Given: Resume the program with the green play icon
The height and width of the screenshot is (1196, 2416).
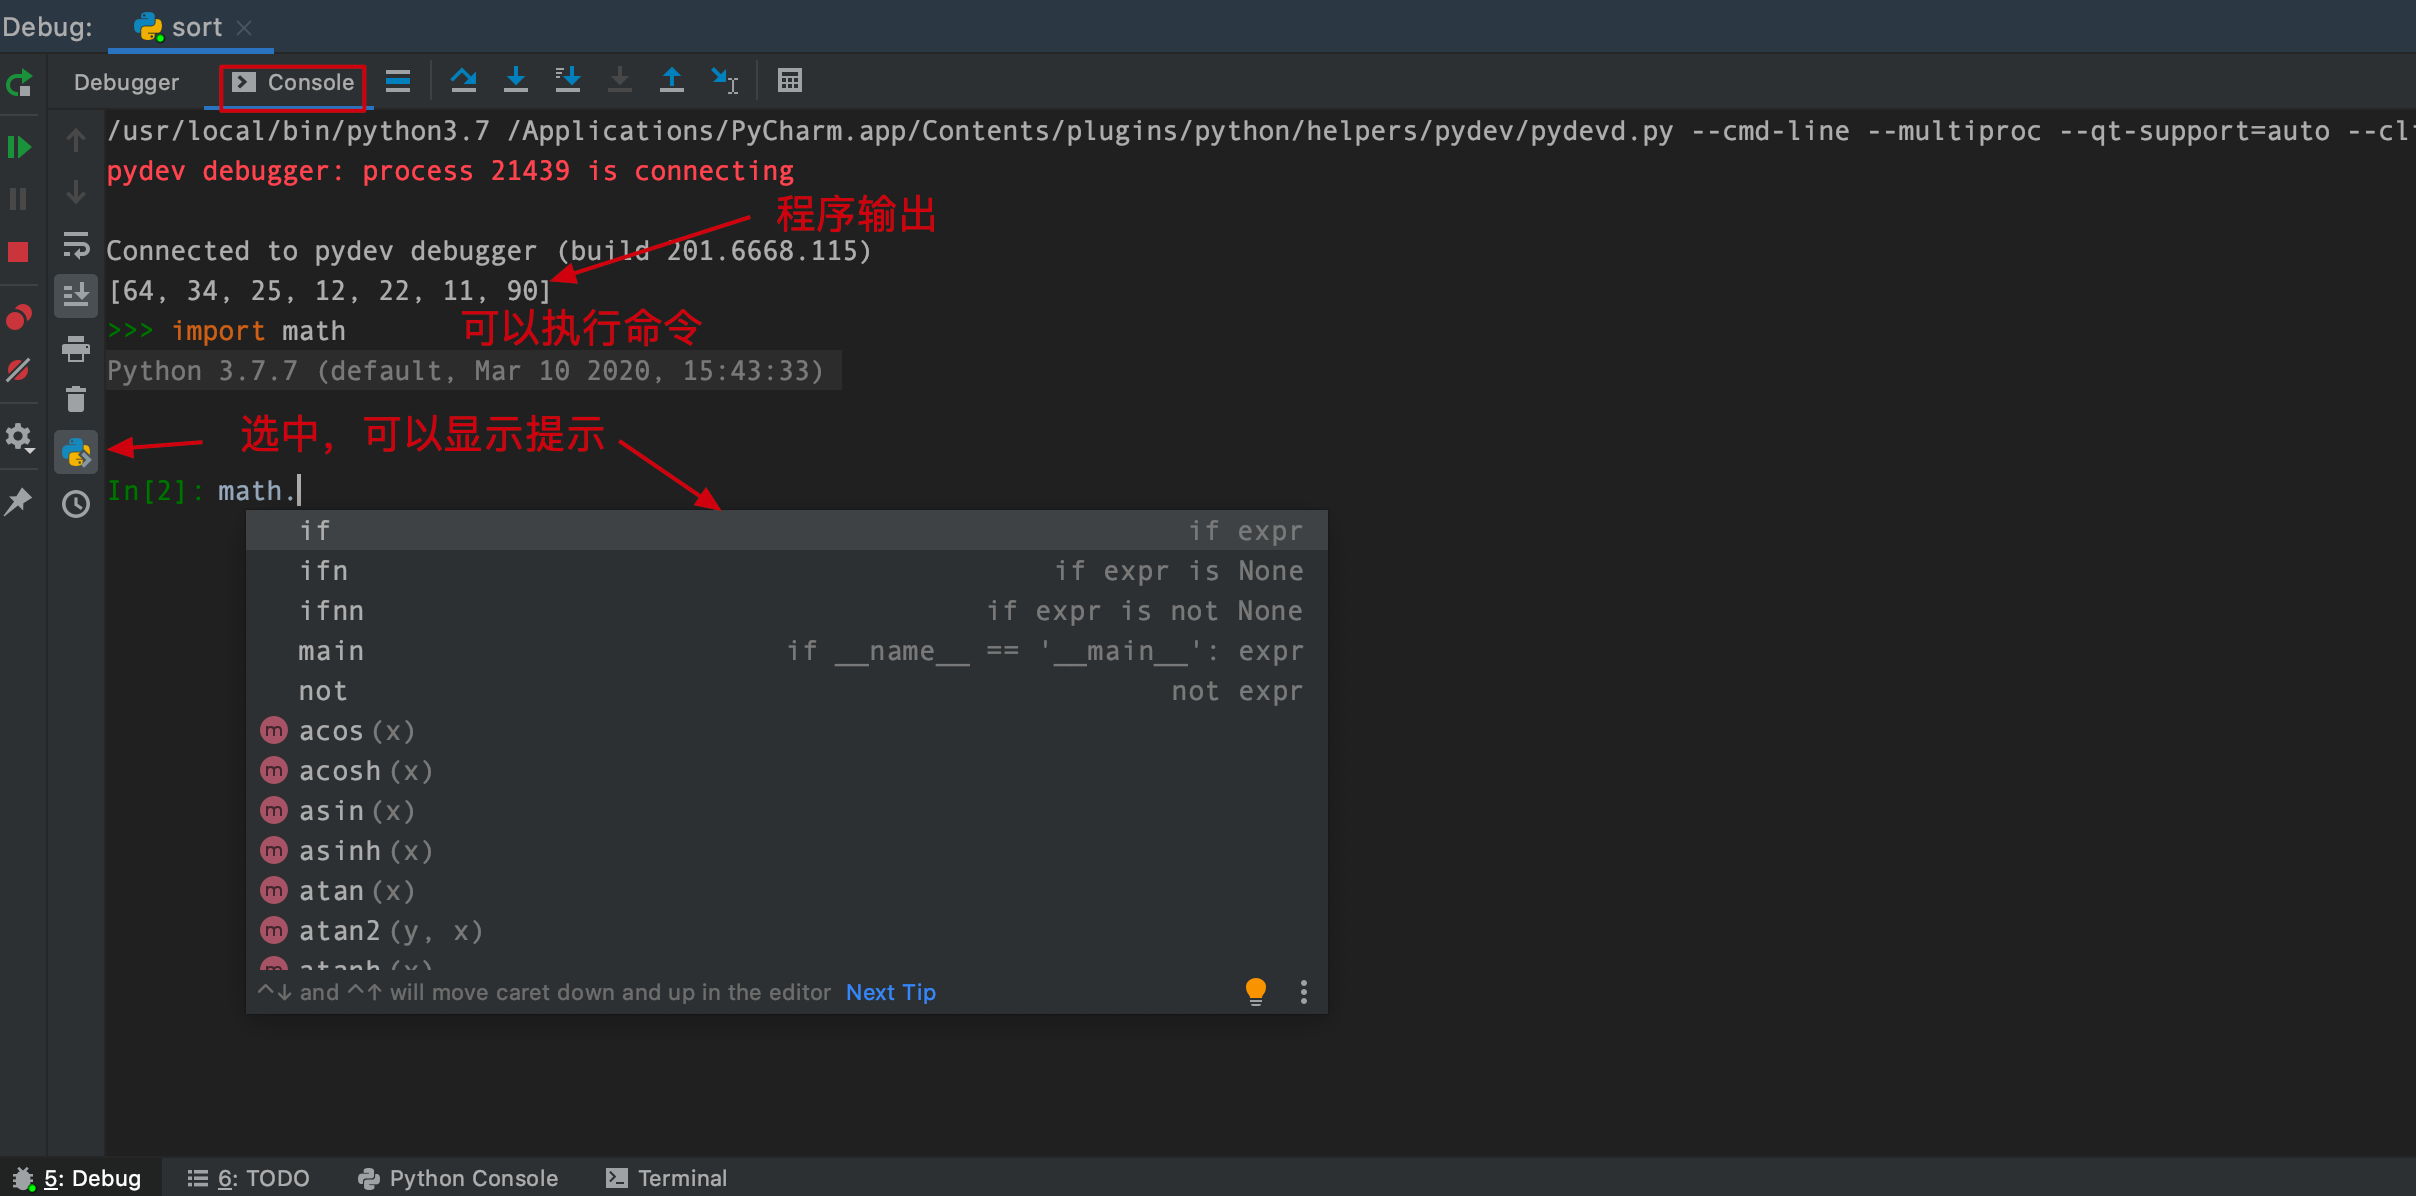Looking at the screenshot, I should tap(20, 147).
